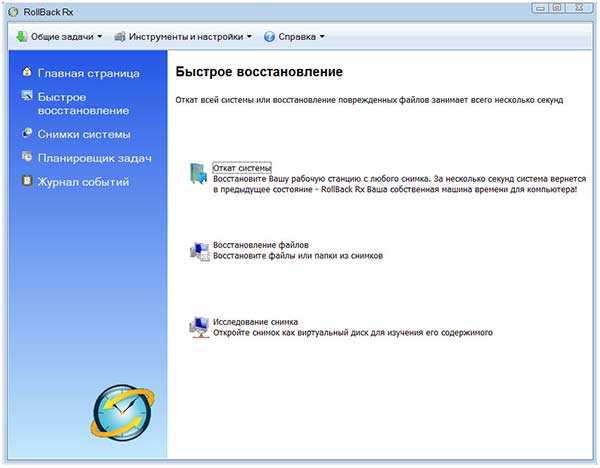600x468 pixels.
Task: Click the Откат системы link
Action: (x=242, y=168)
